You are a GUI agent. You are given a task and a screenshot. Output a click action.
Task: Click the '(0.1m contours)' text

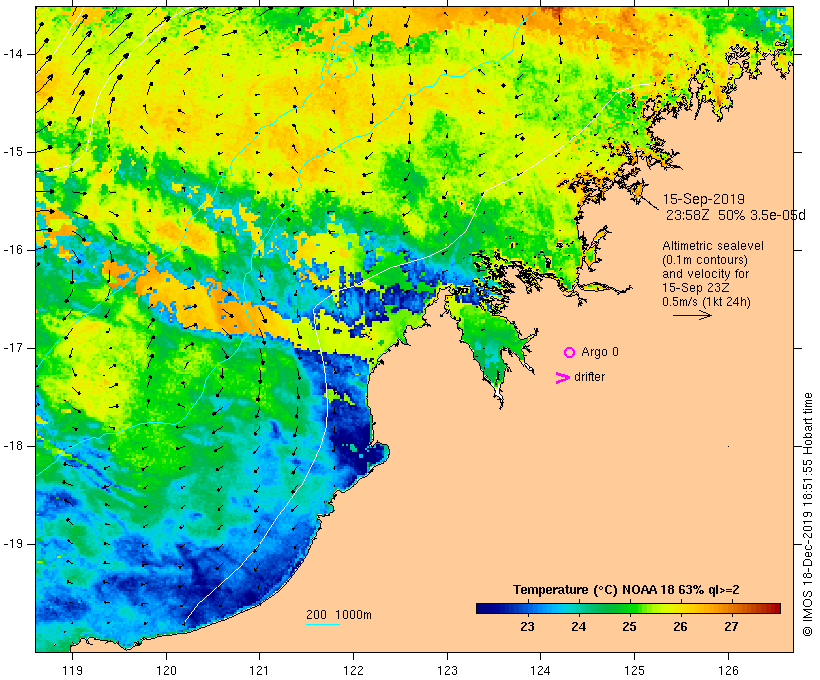(x=705, y=260)
